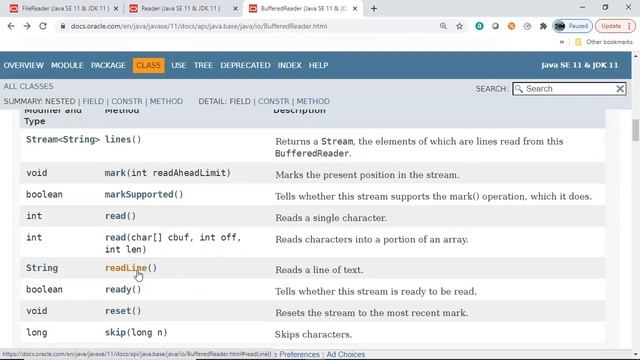The width and height of the screenshot is (640, 360).
Task: Clear the search with the X icon
Action: click(x=620, y=89)
